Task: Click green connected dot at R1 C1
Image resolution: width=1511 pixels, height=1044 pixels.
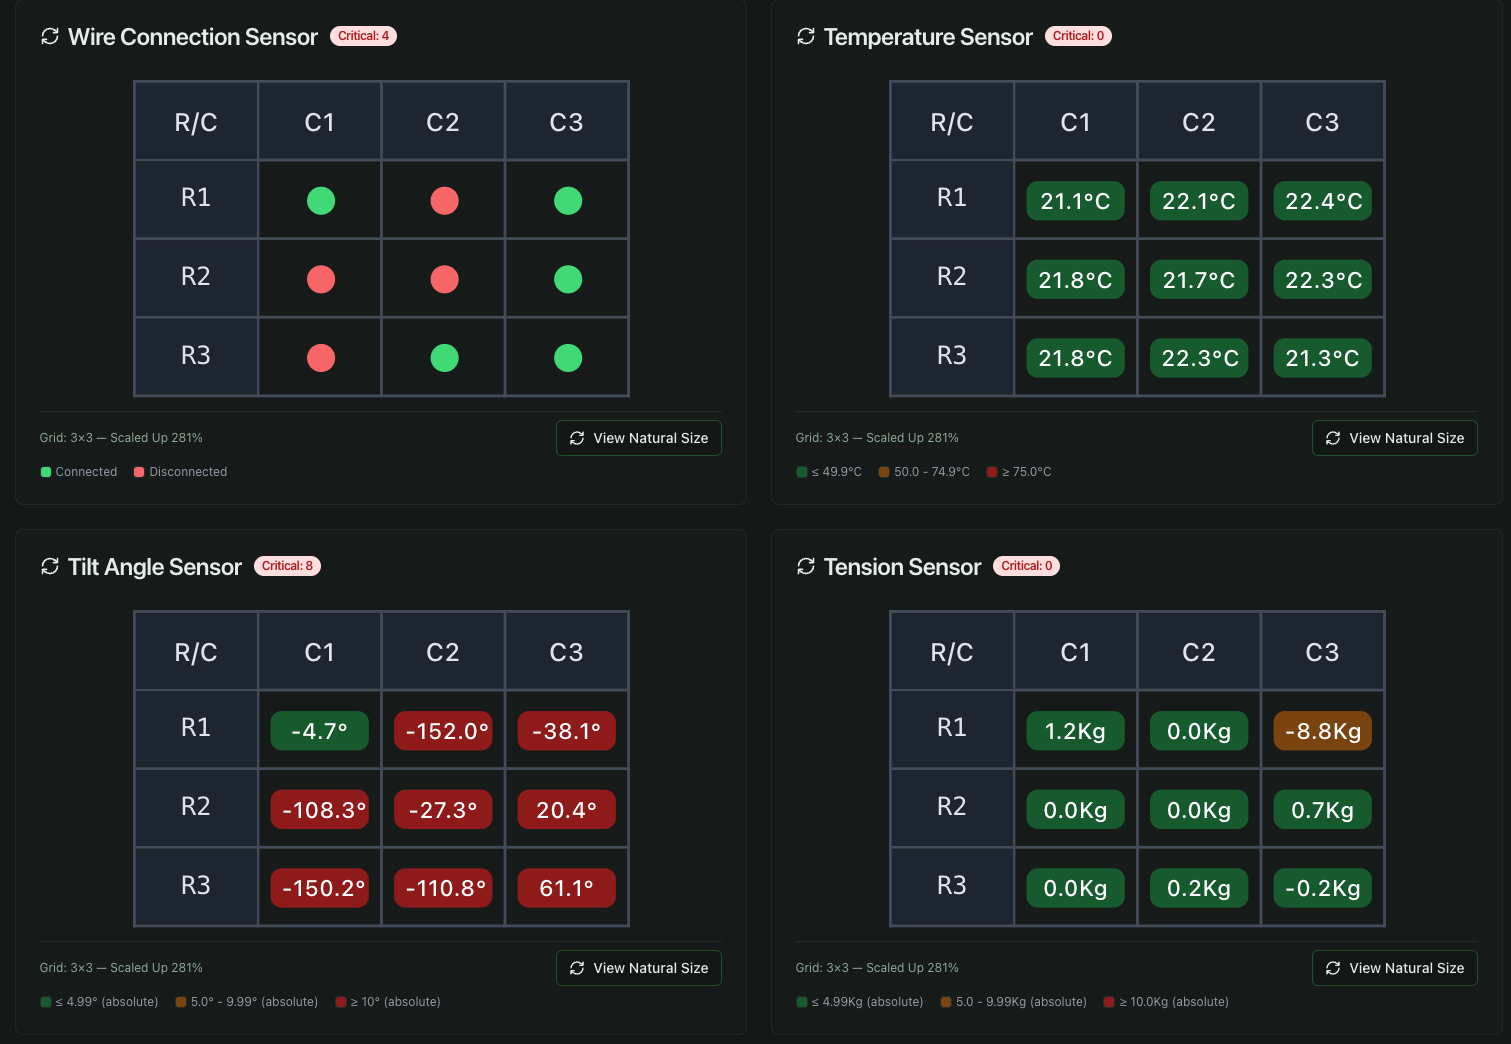Action: pos(321,201)
